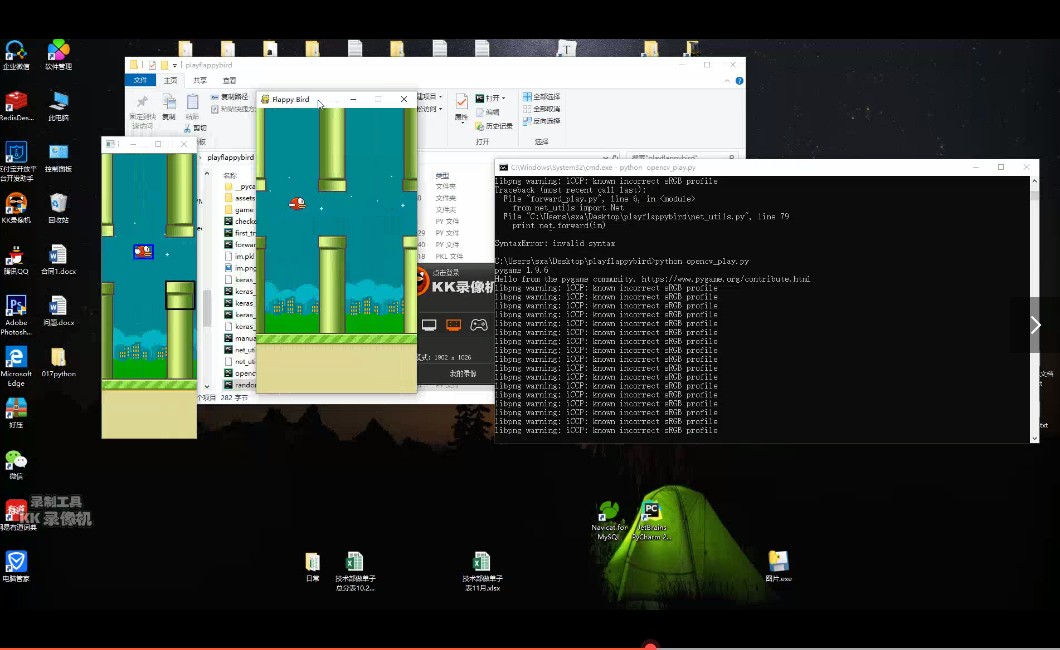This screenshot has width=1060, height=650.
Task: Click the 类型 column header in Explorer
Action: (443, 176)
